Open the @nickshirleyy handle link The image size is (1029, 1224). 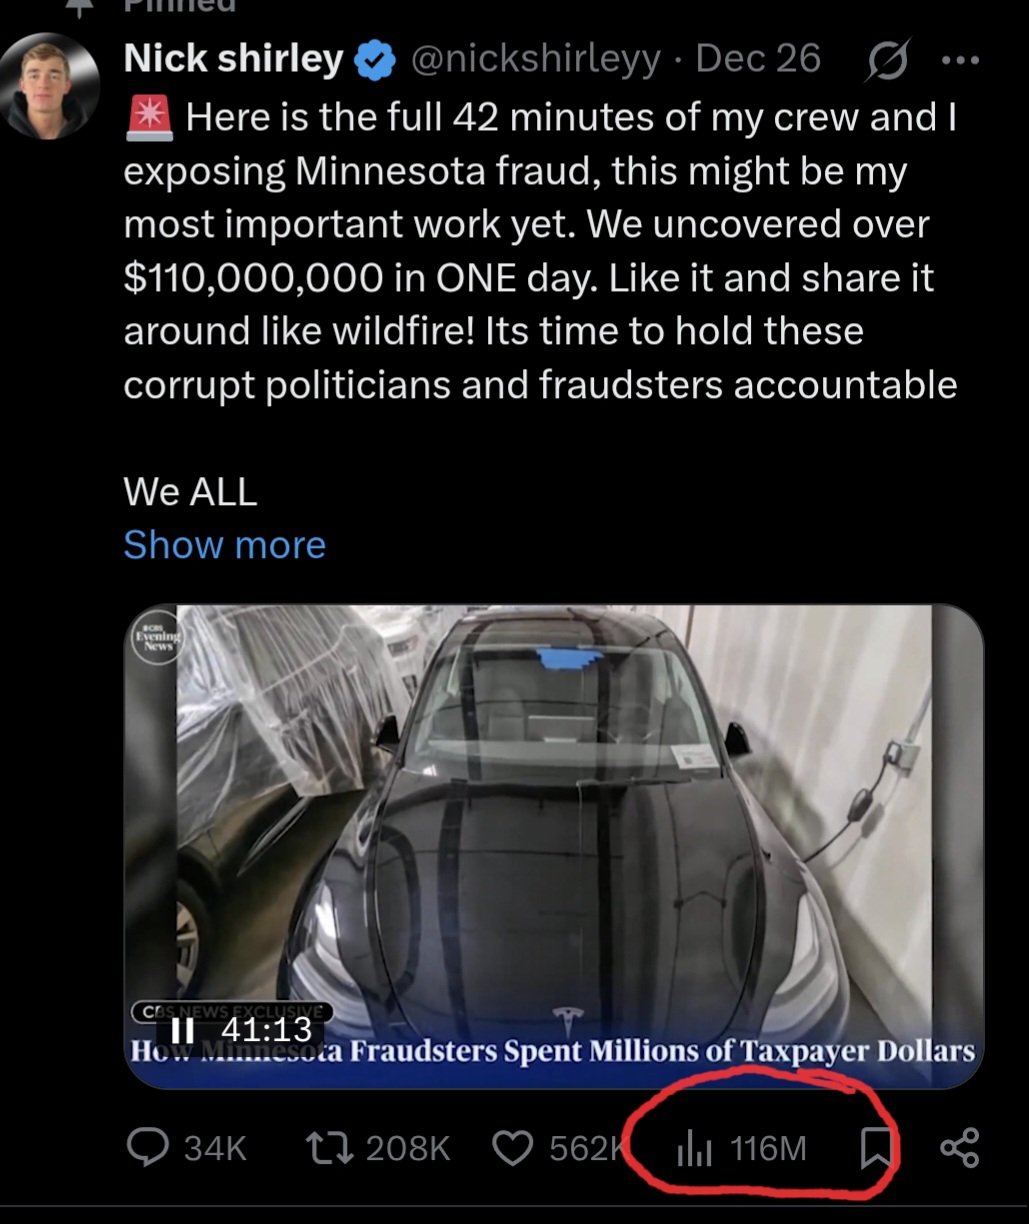536,60
